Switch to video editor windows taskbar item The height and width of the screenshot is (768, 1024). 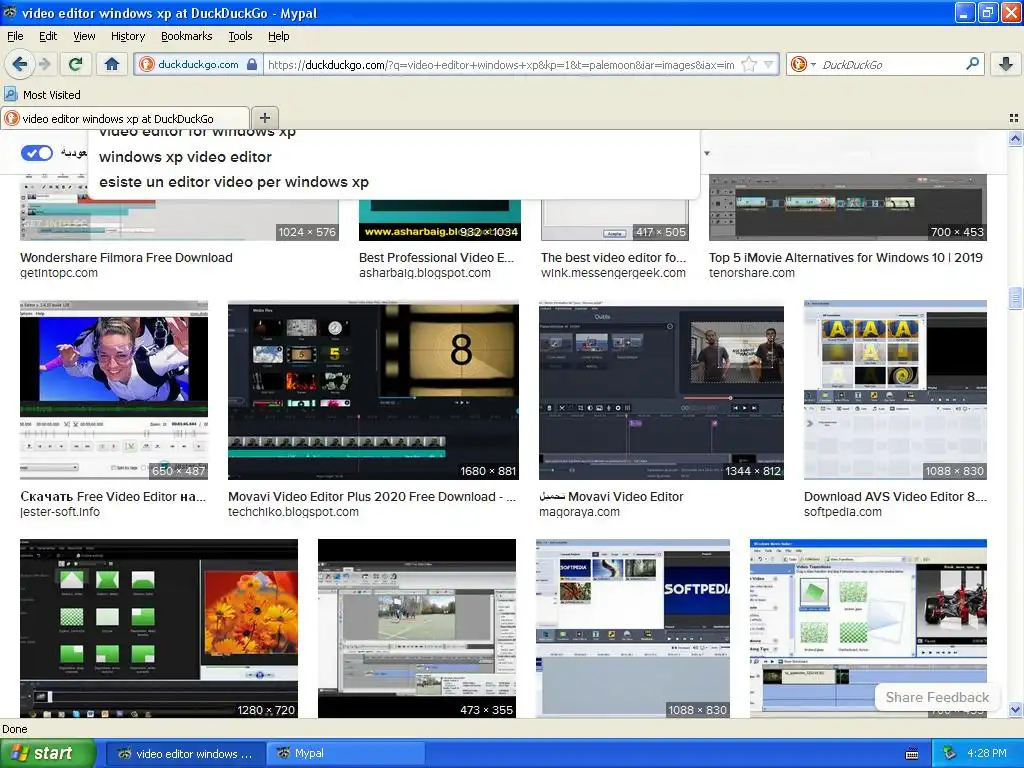pyautogui.click(x=185, y=754)
